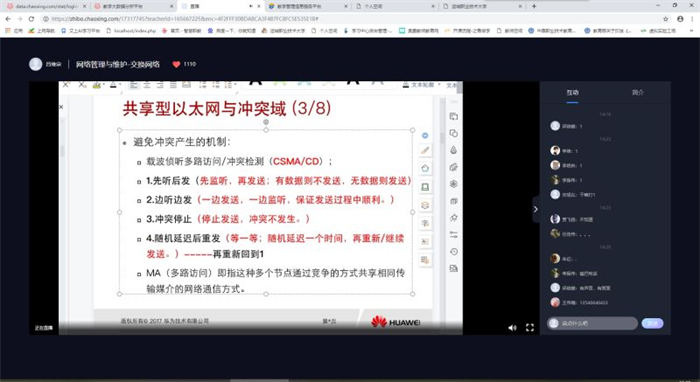Enter fullscreen mode for the live video
This screenshot has width=700, height=382.
point(530,328)
